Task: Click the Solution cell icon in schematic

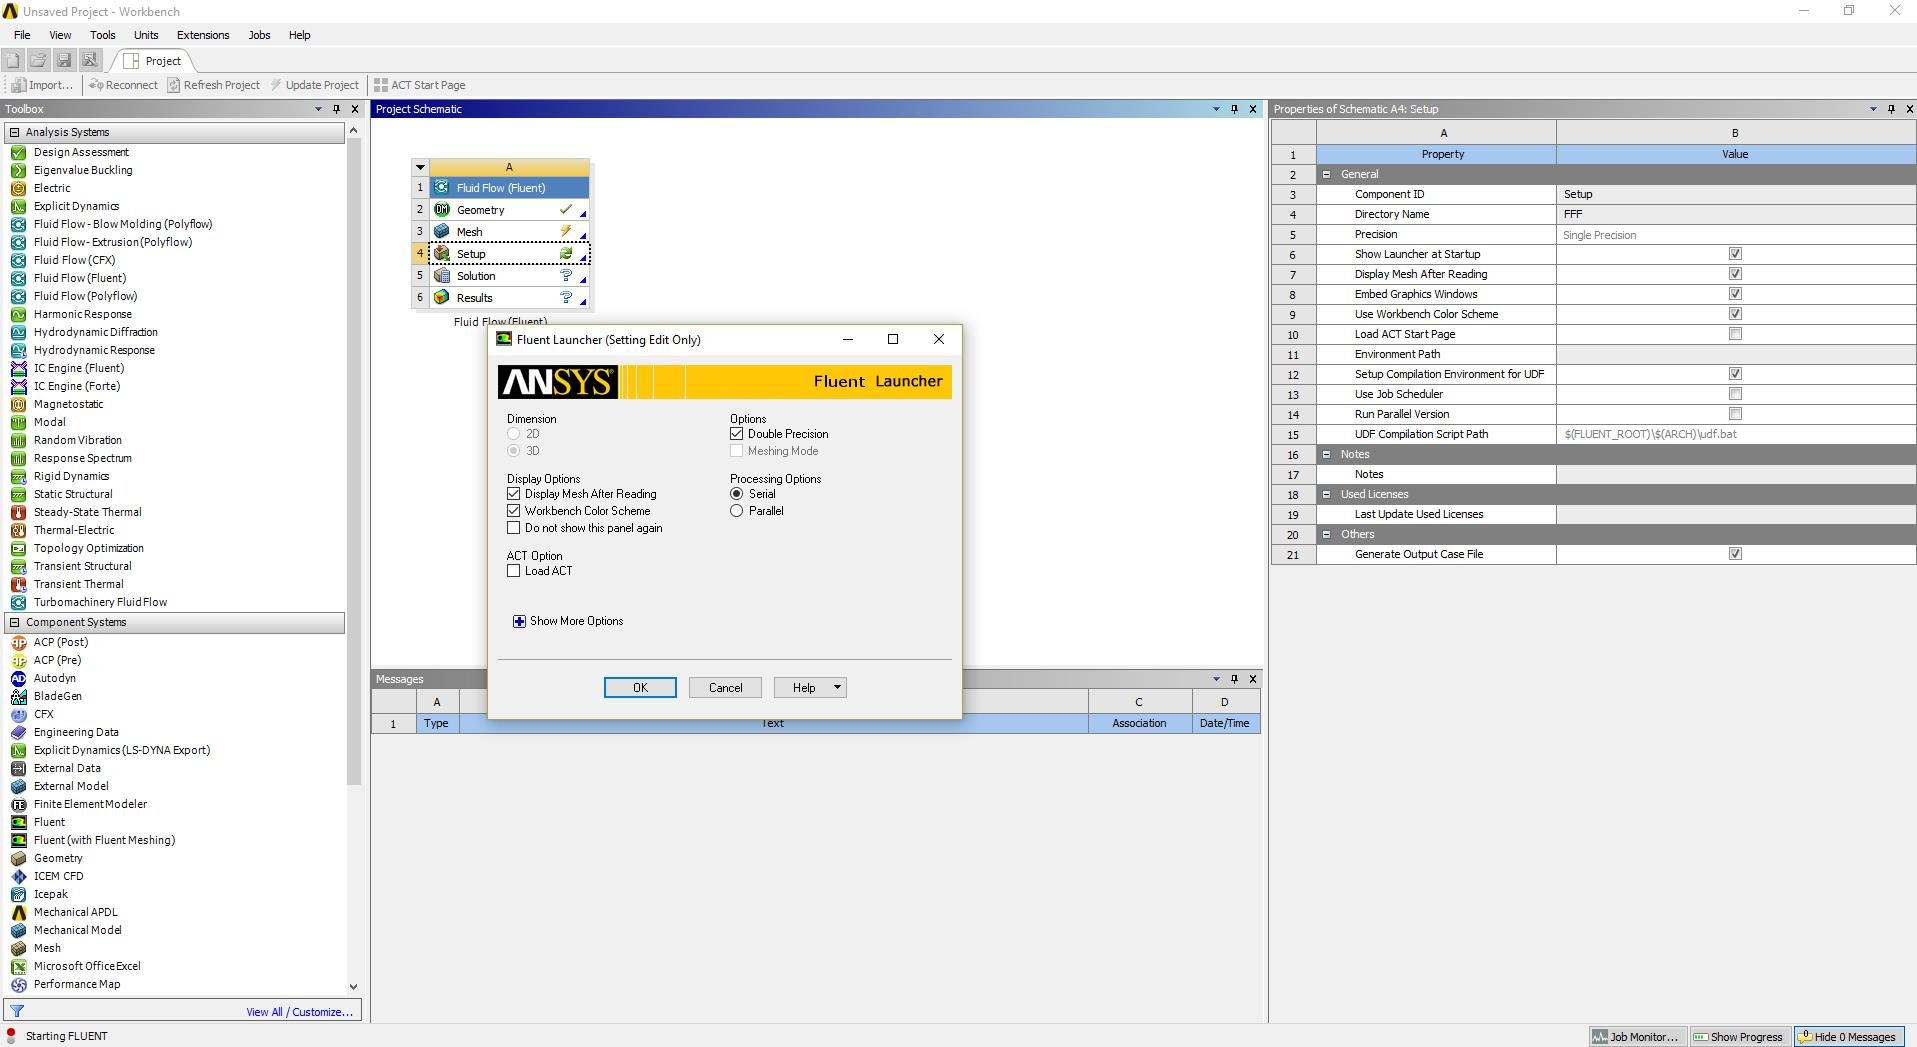Action: [442, 276]
